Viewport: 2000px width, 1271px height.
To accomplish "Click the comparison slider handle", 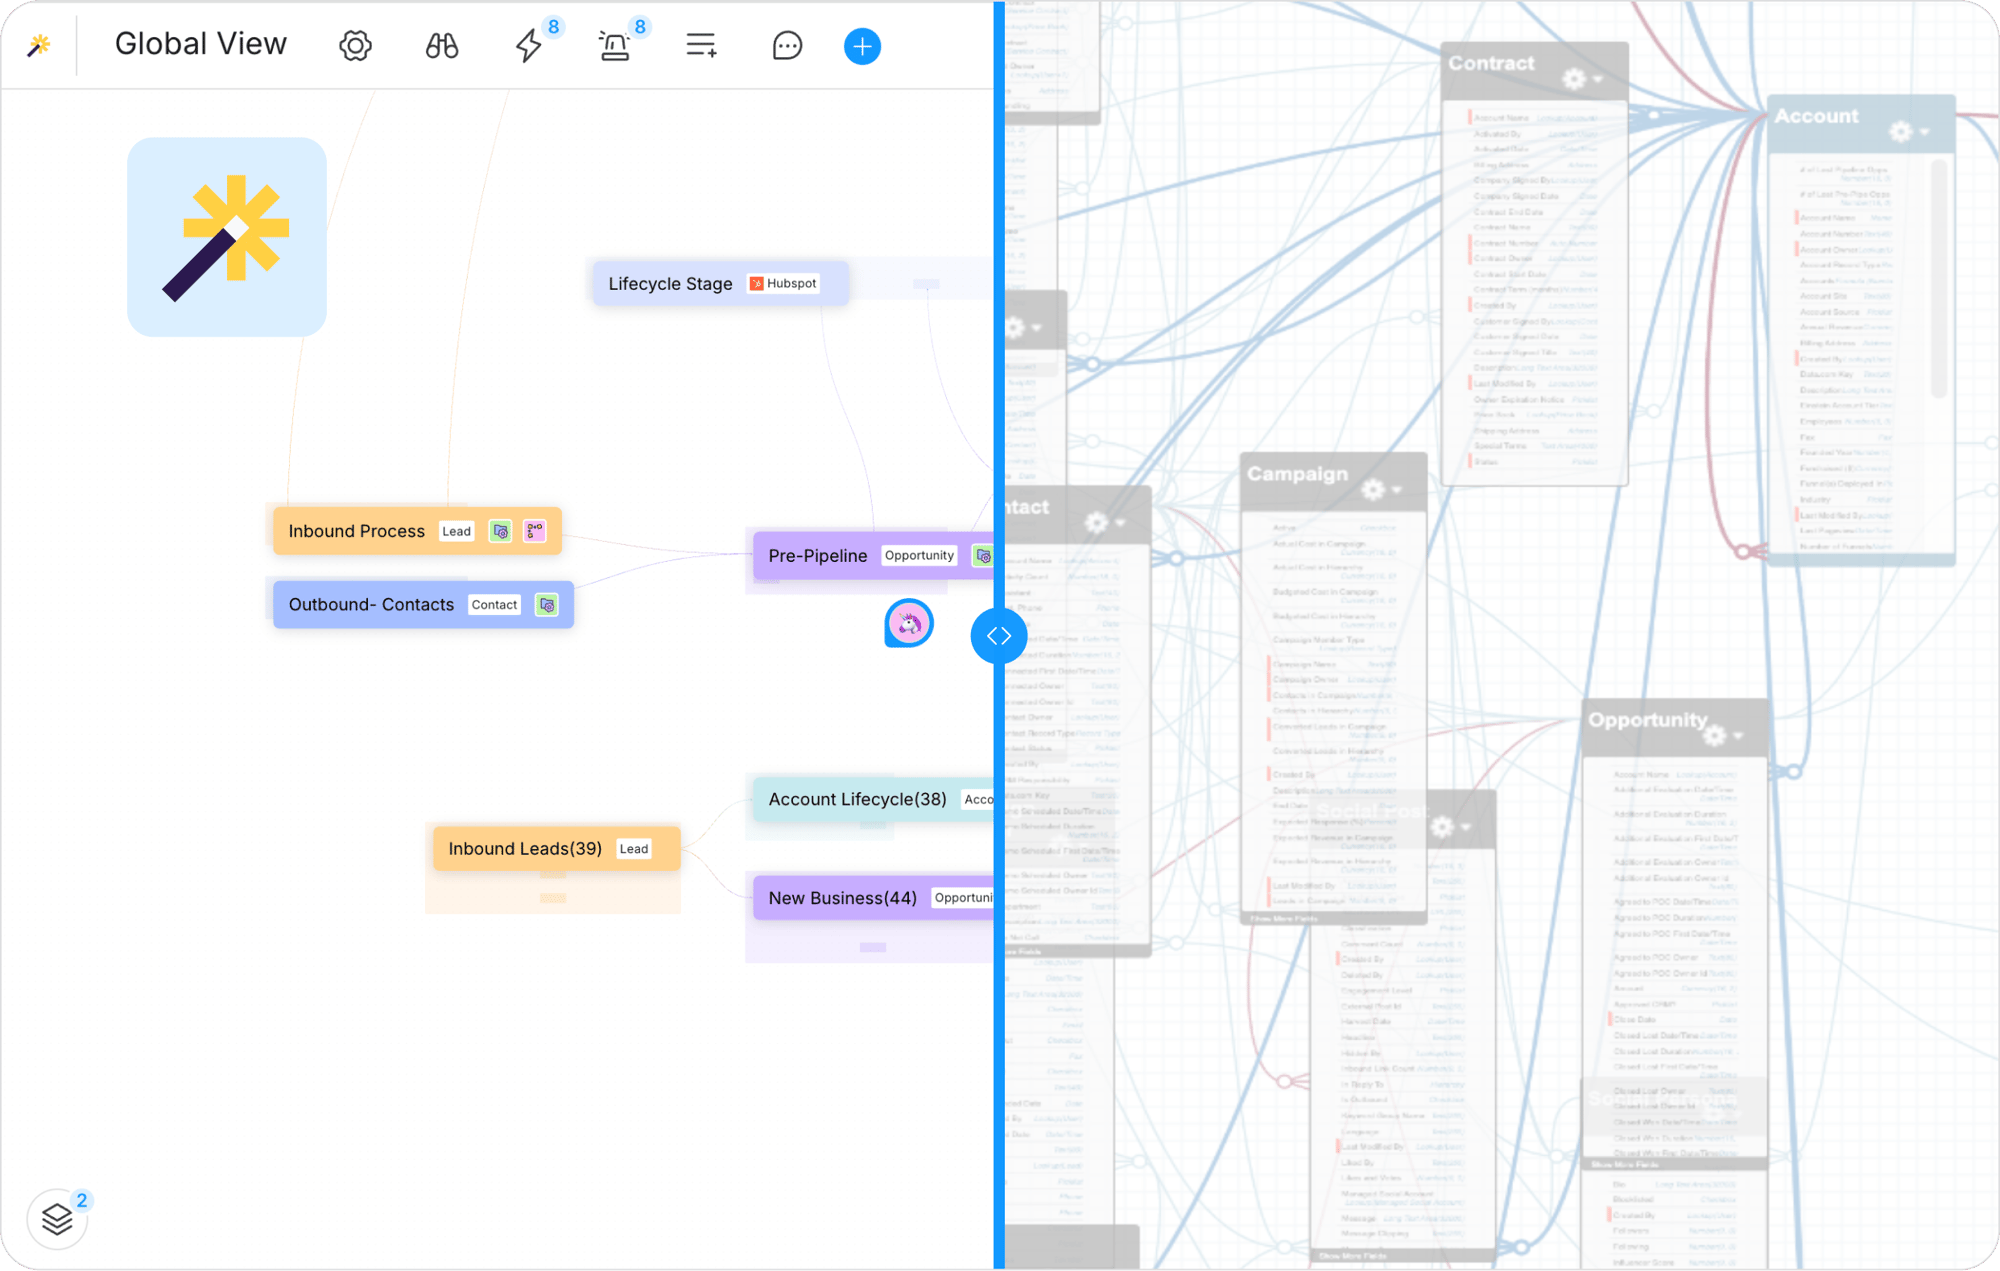I will 998,636.
